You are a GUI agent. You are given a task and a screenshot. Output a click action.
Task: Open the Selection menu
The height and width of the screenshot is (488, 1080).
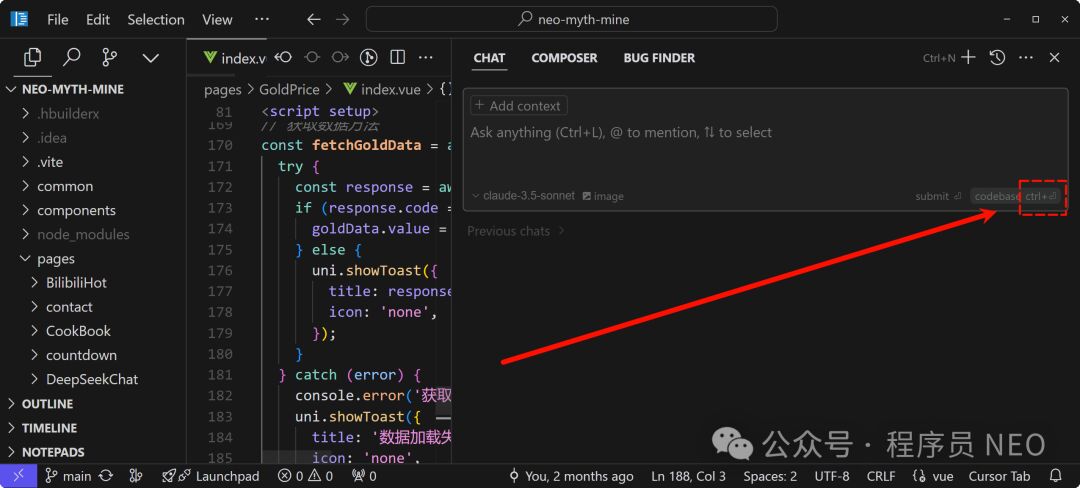coord(156,19)
